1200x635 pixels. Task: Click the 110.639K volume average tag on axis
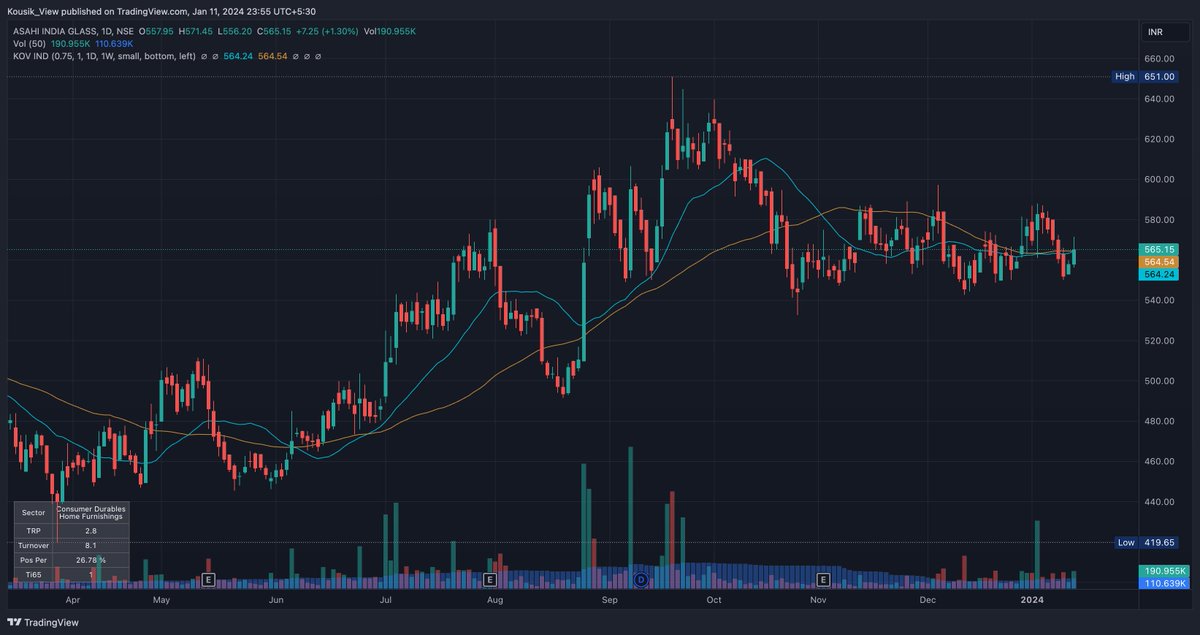[1164, 582]
